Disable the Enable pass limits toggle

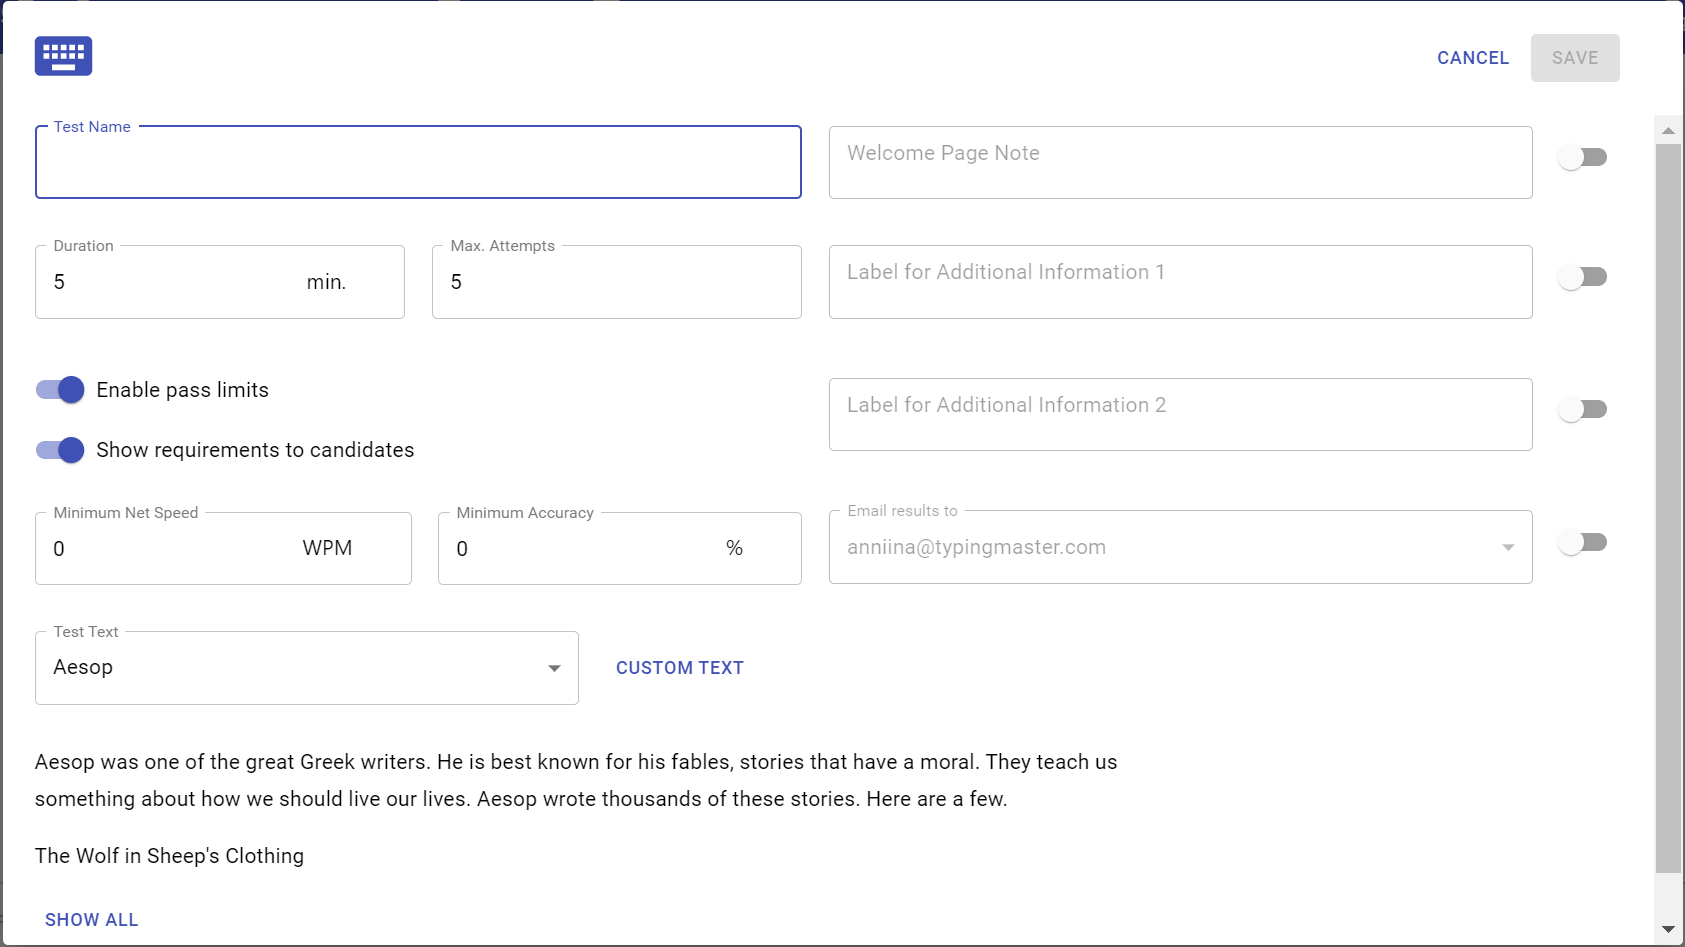pos(59,390)
